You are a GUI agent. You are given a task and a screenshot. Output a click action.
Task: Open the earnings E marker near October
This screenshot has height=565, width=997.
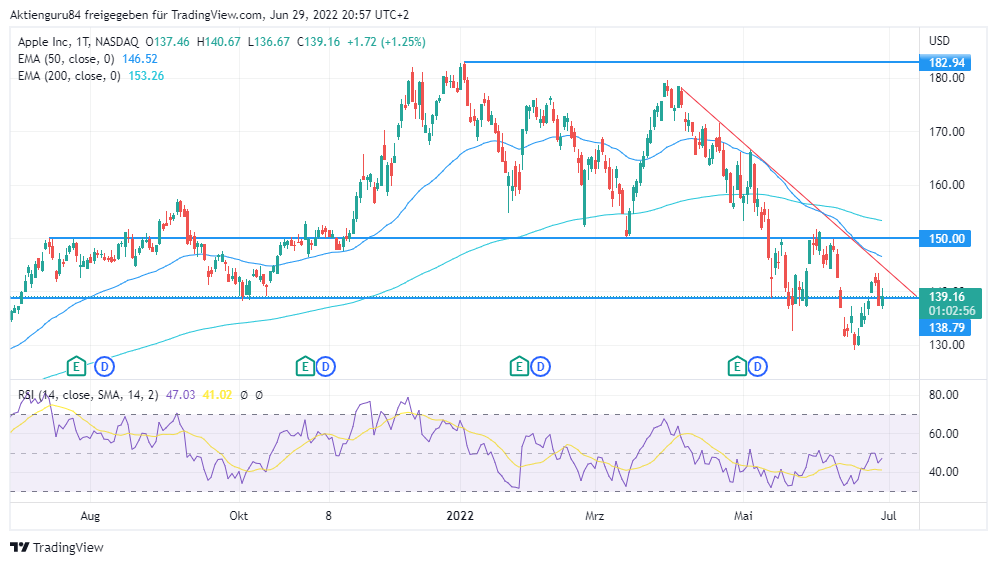[x=305, y=366]
